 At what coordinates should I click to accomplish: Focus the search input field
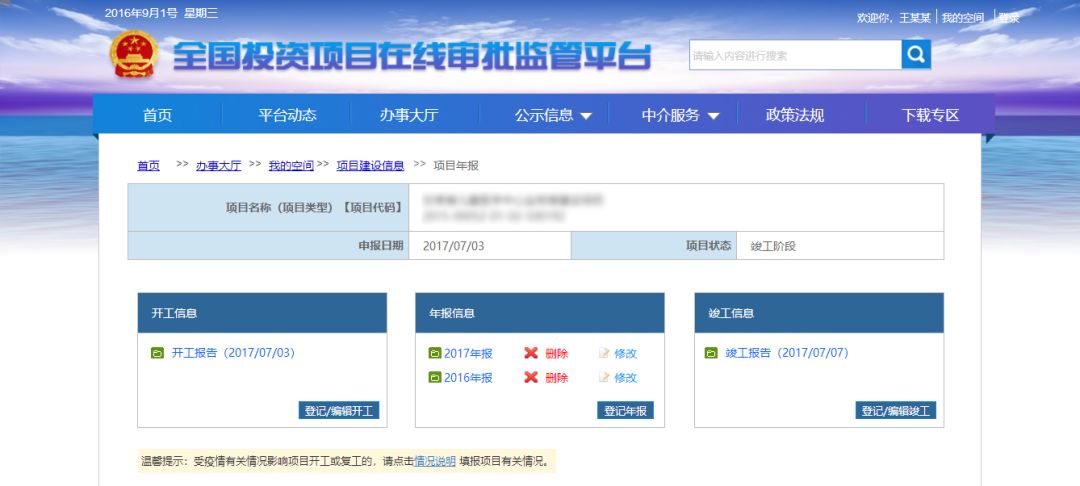794,56
